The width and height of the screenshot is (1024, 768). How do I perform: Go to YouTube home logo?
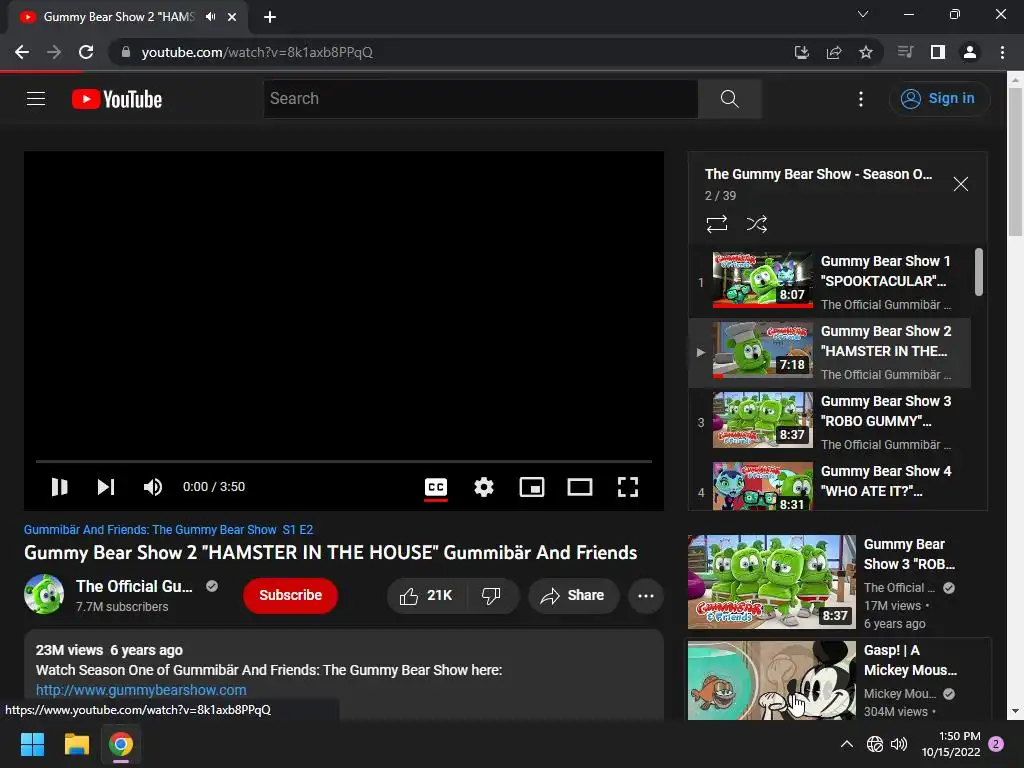coord(117,99)
